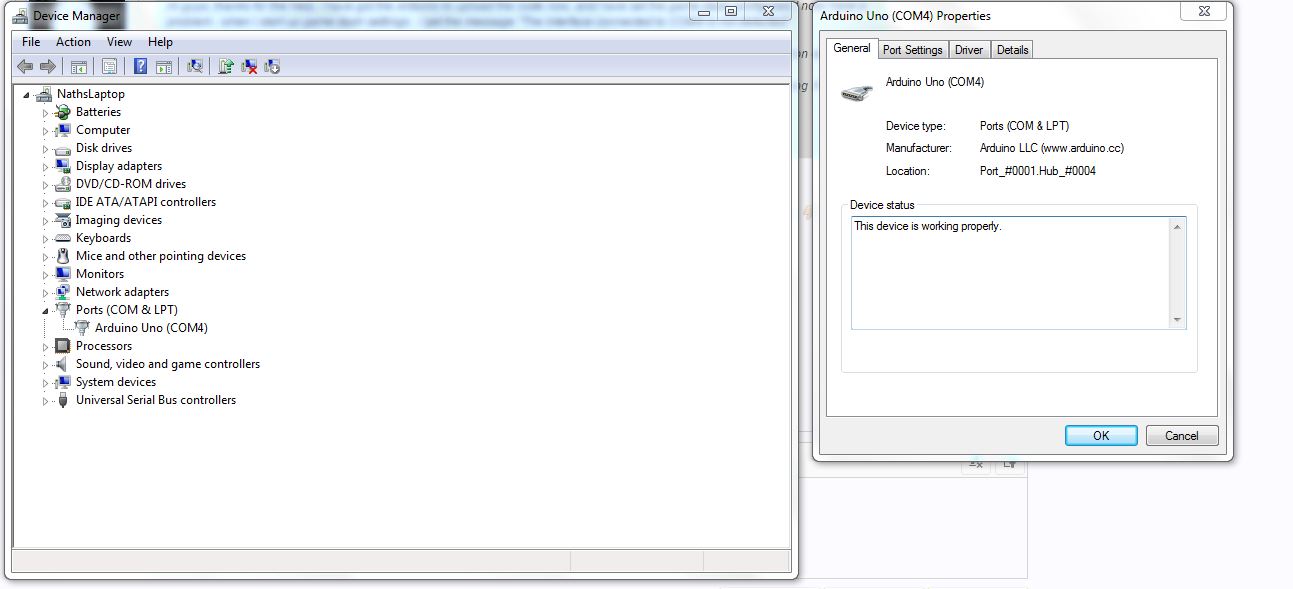Click Cancel in the Properties dialog

coord(1181,435)
